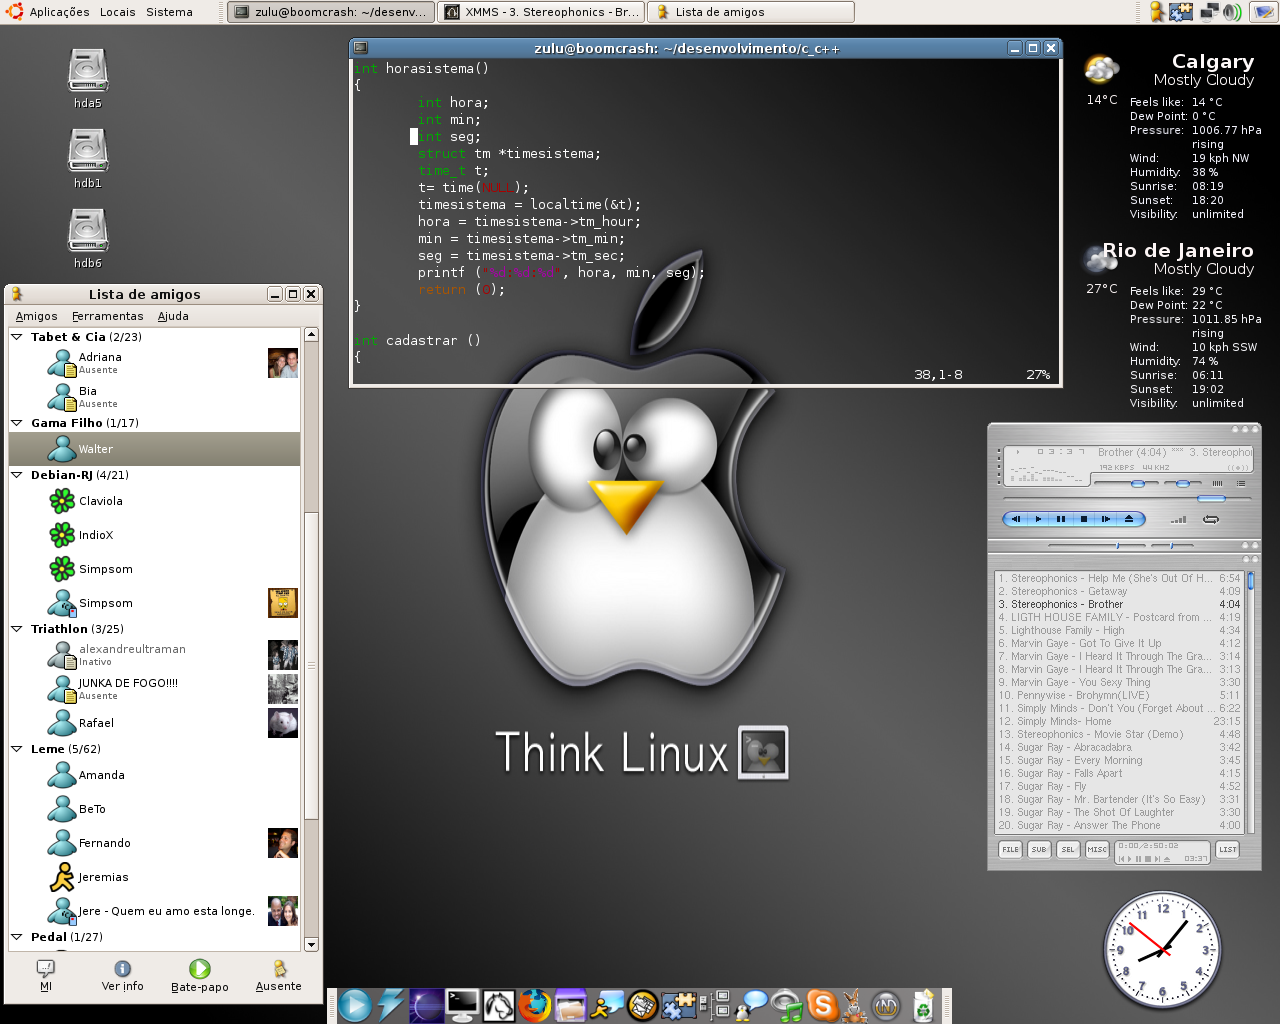Click XMMS stop button

[x=1084, y=519]
